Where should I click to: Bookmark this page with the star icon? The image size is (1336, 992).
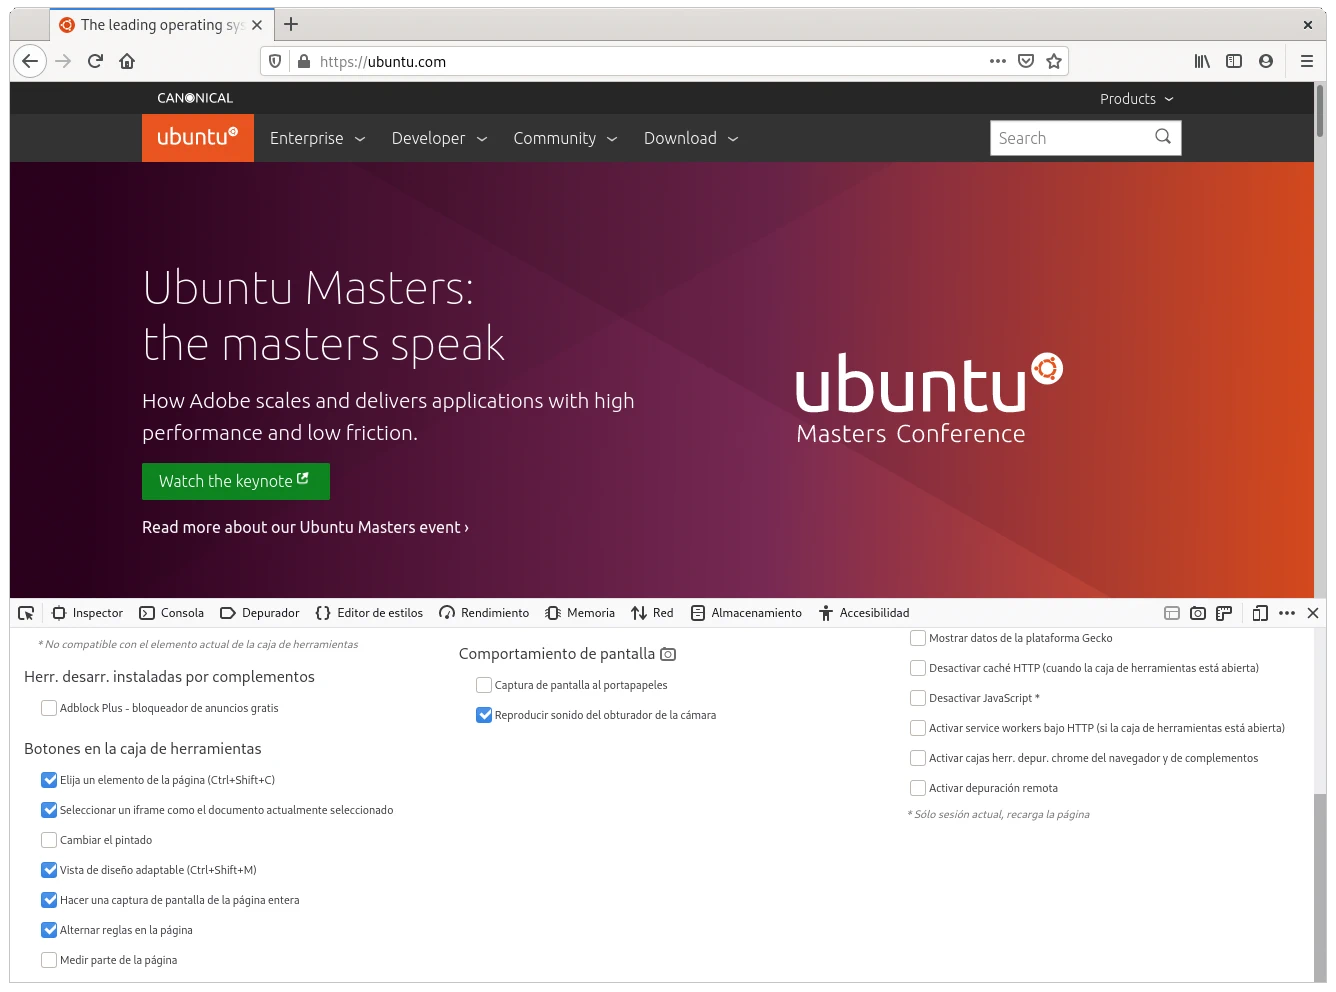pyautogui.click(x=1054, y=61)
